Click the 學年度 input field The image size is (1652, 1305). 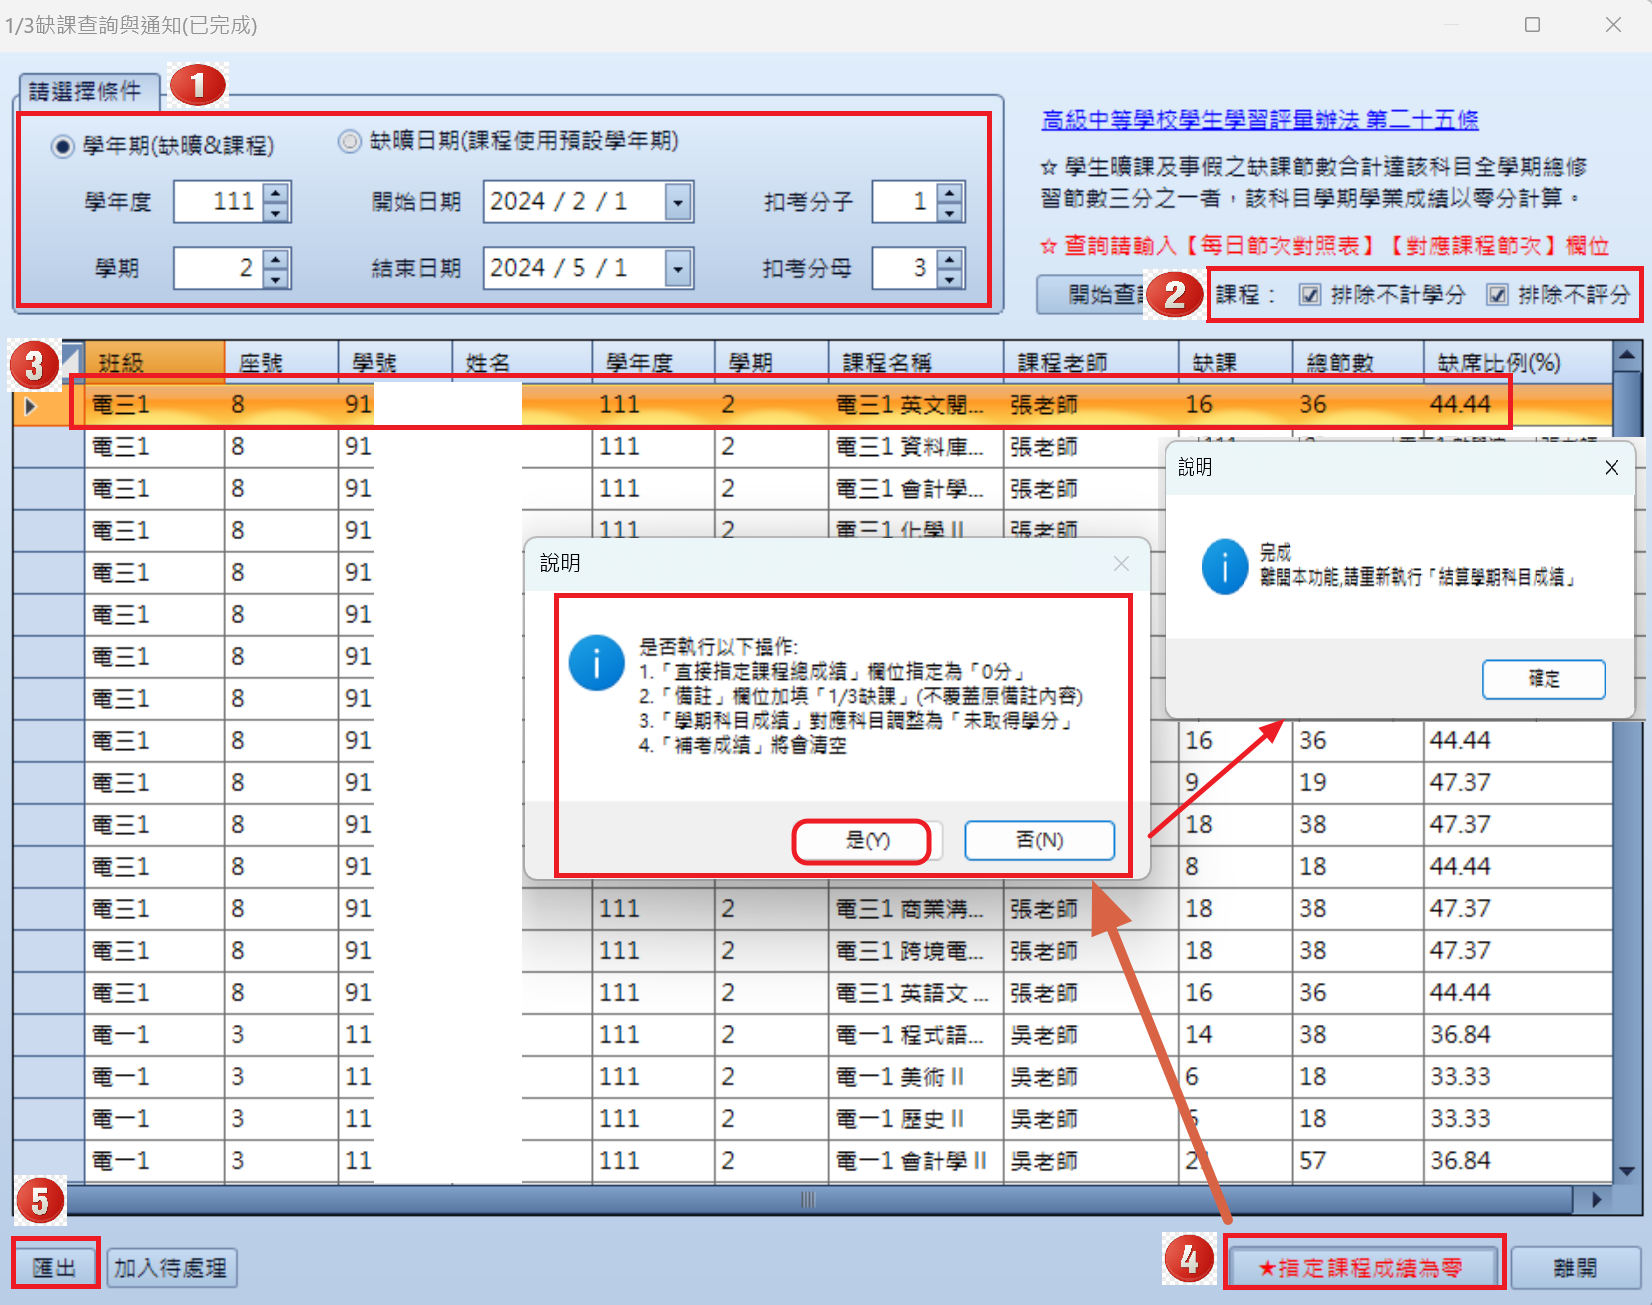click(x=219, y=202)
